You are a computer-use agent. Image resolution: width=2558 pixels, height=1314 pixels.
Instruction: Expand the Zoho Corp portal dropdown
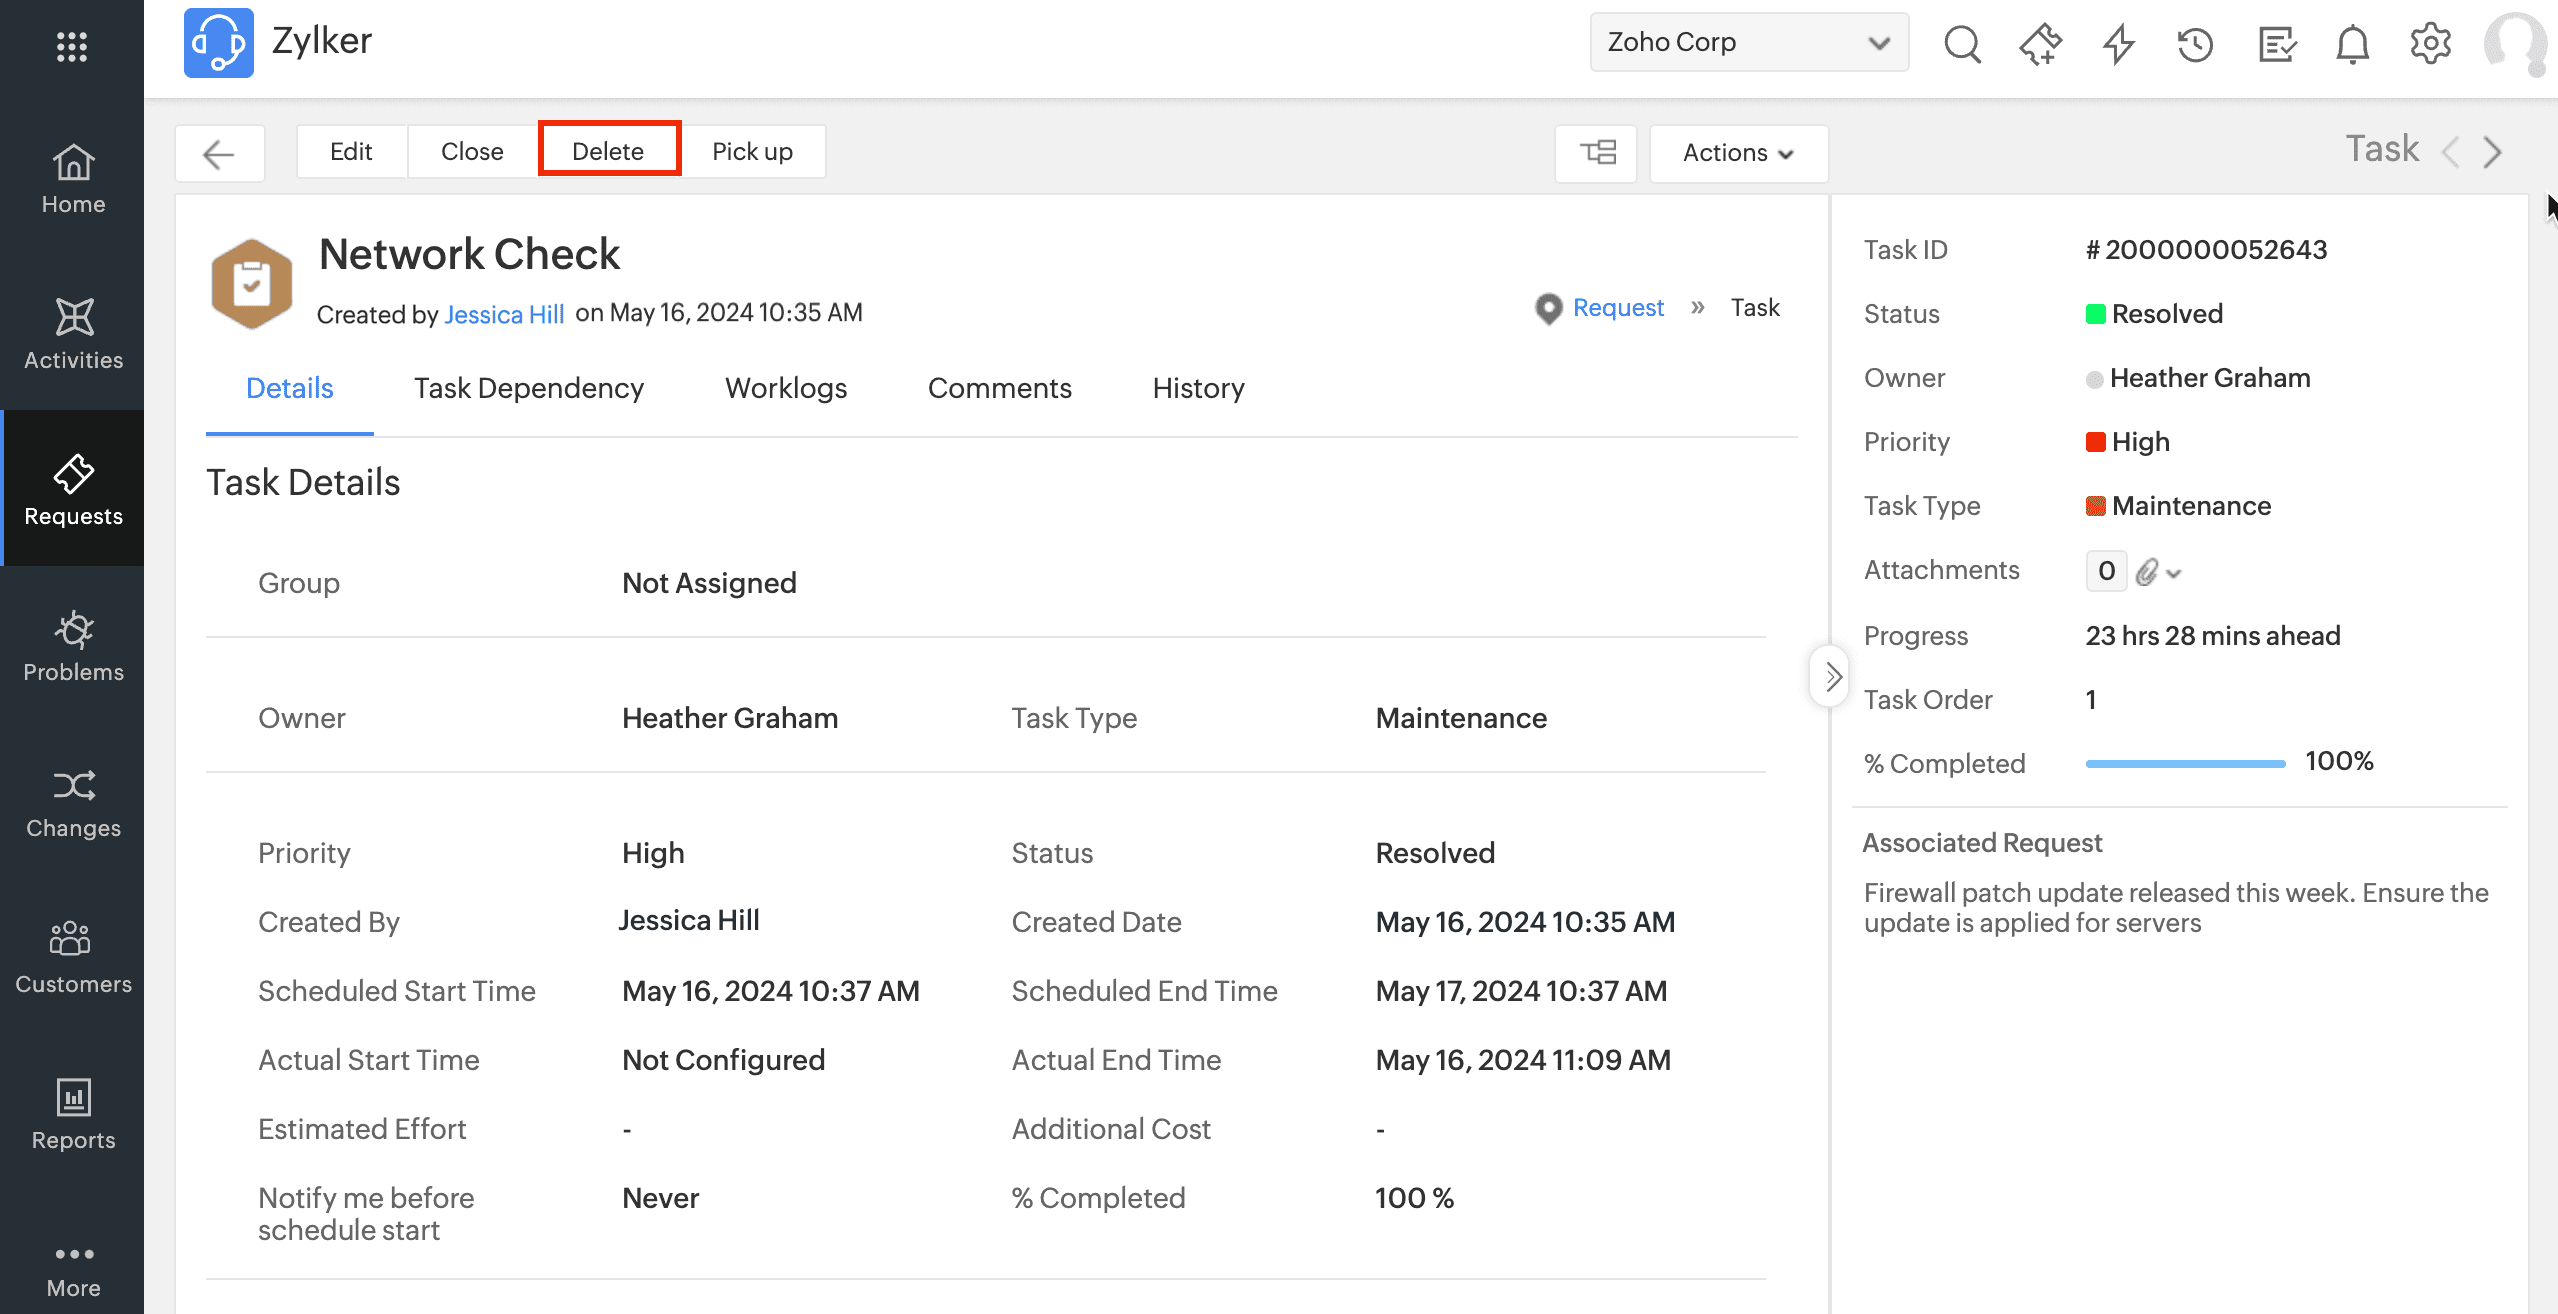(x=1749, y=42)
